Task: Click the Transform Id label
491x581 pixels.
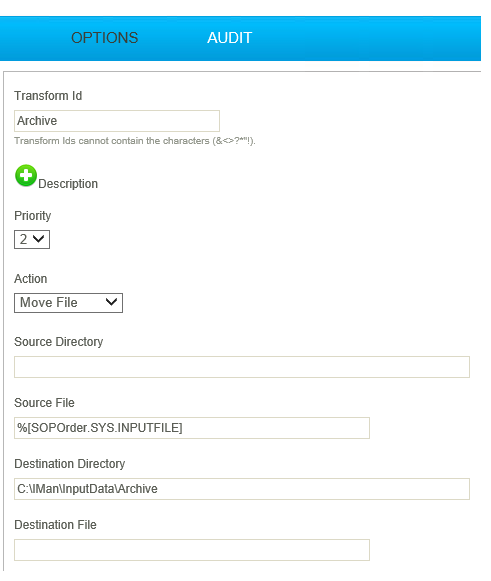Action: 48,96
